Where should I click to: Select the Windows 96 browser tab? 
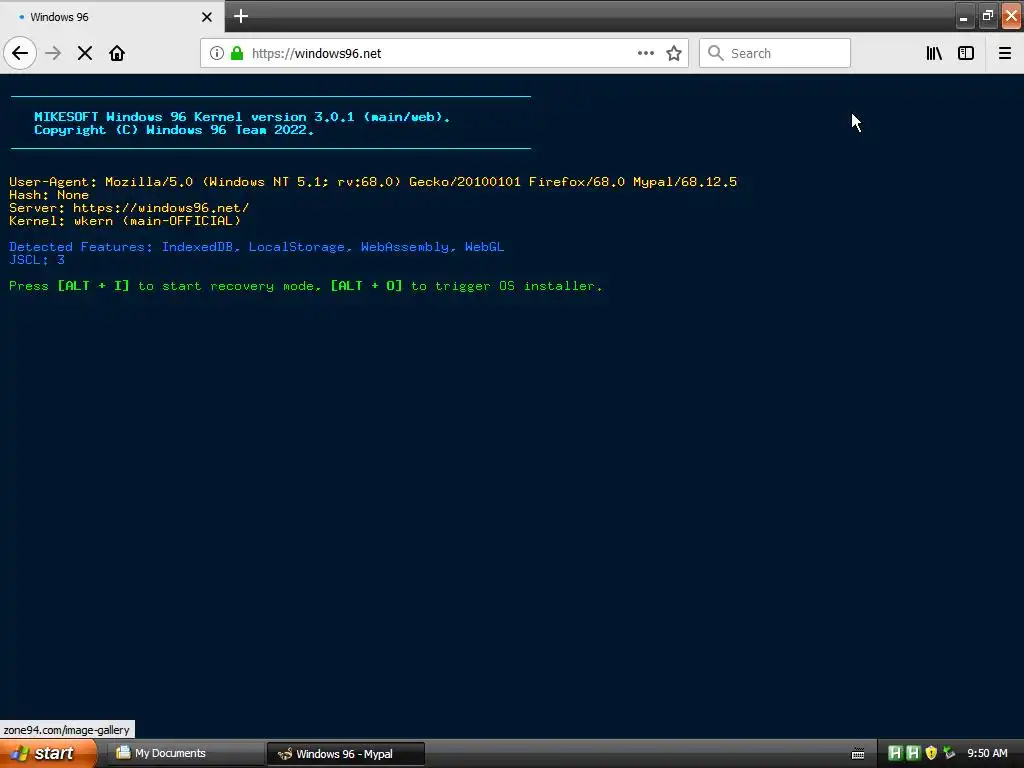tap(112, 17)
